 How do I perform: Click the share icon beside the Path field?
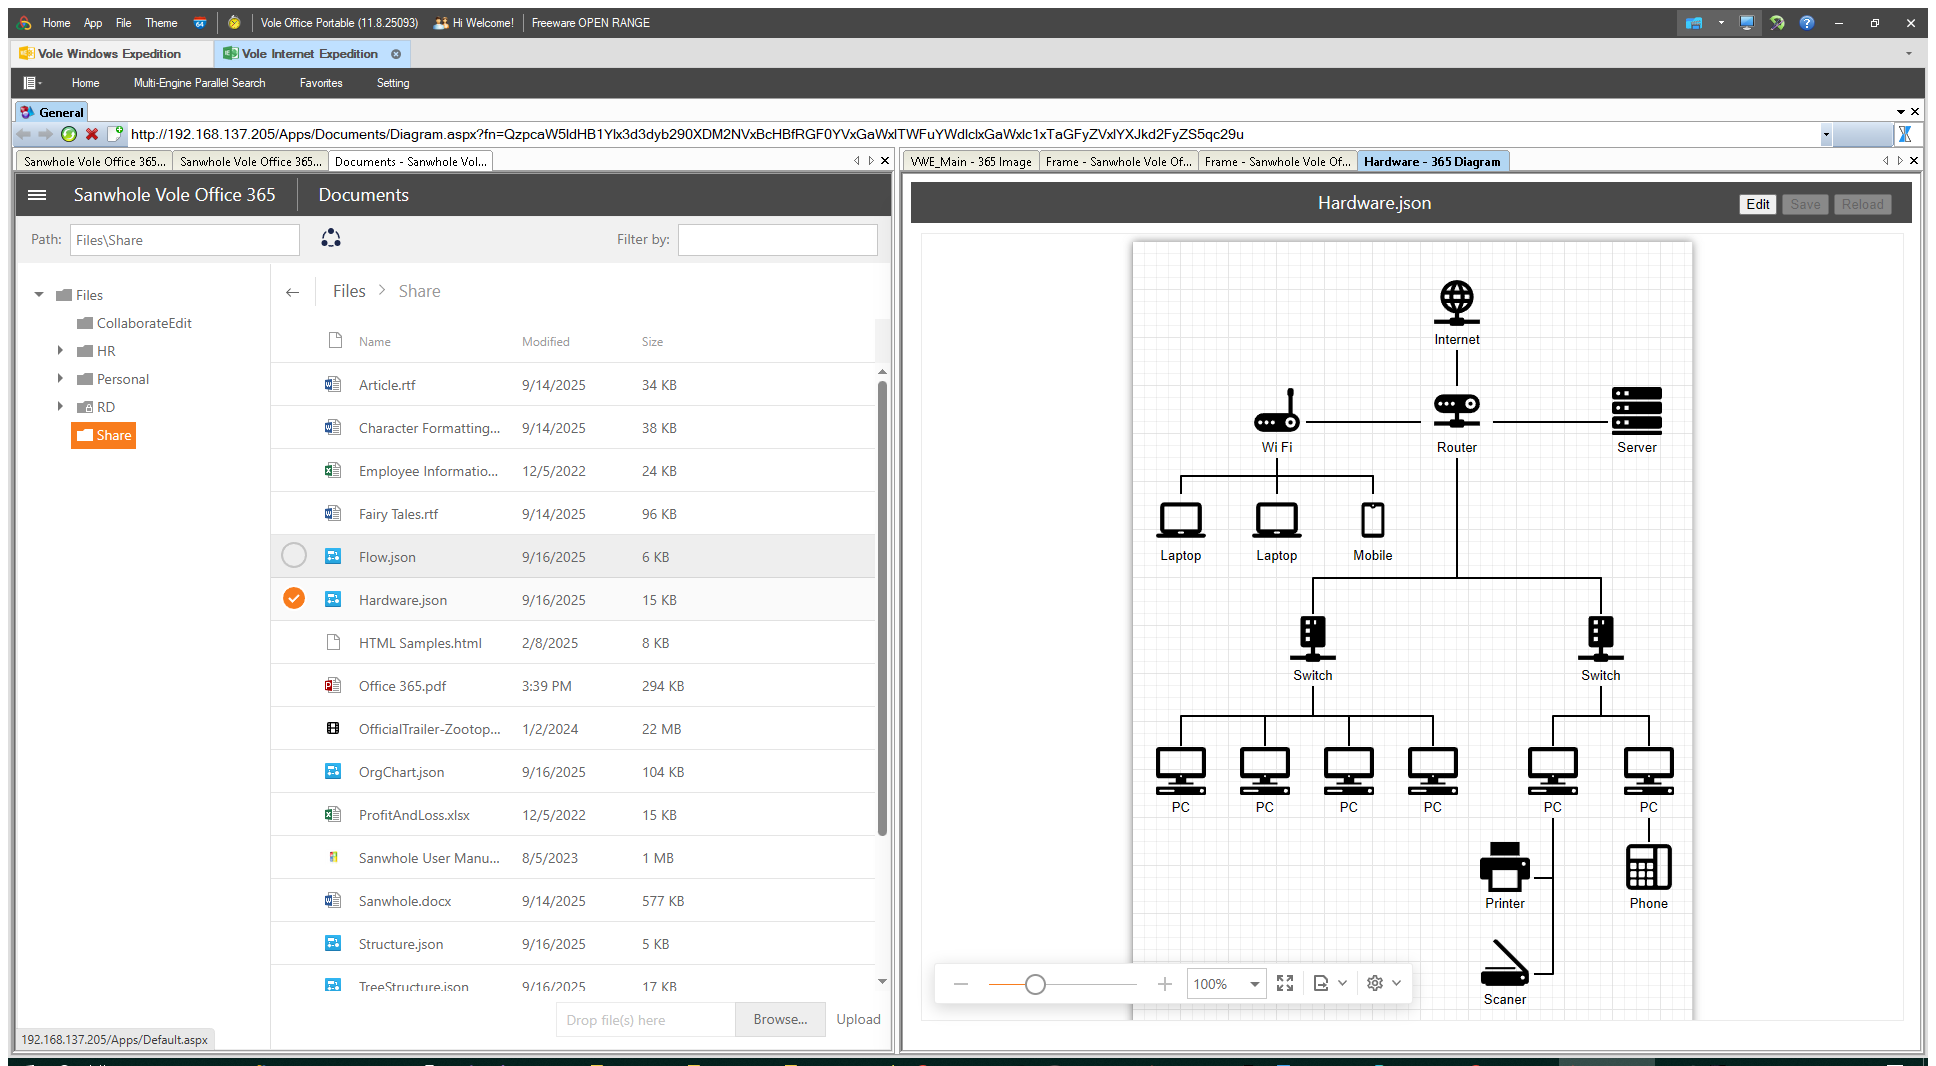(x=331, y=239)
